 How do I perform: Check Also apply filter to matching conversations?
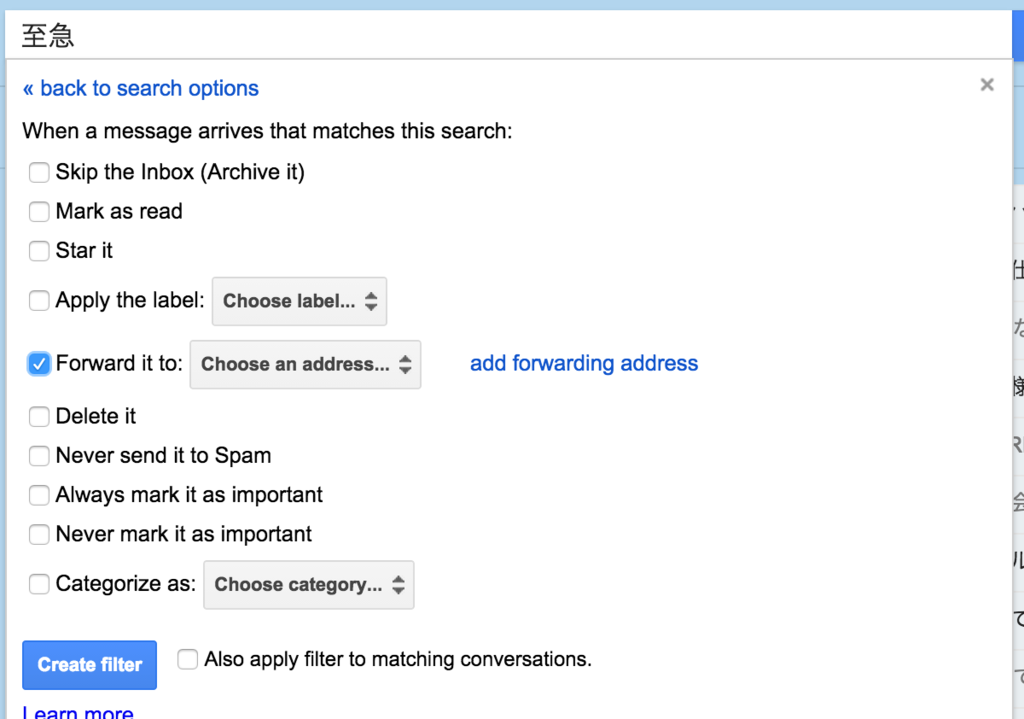[188, 659]
